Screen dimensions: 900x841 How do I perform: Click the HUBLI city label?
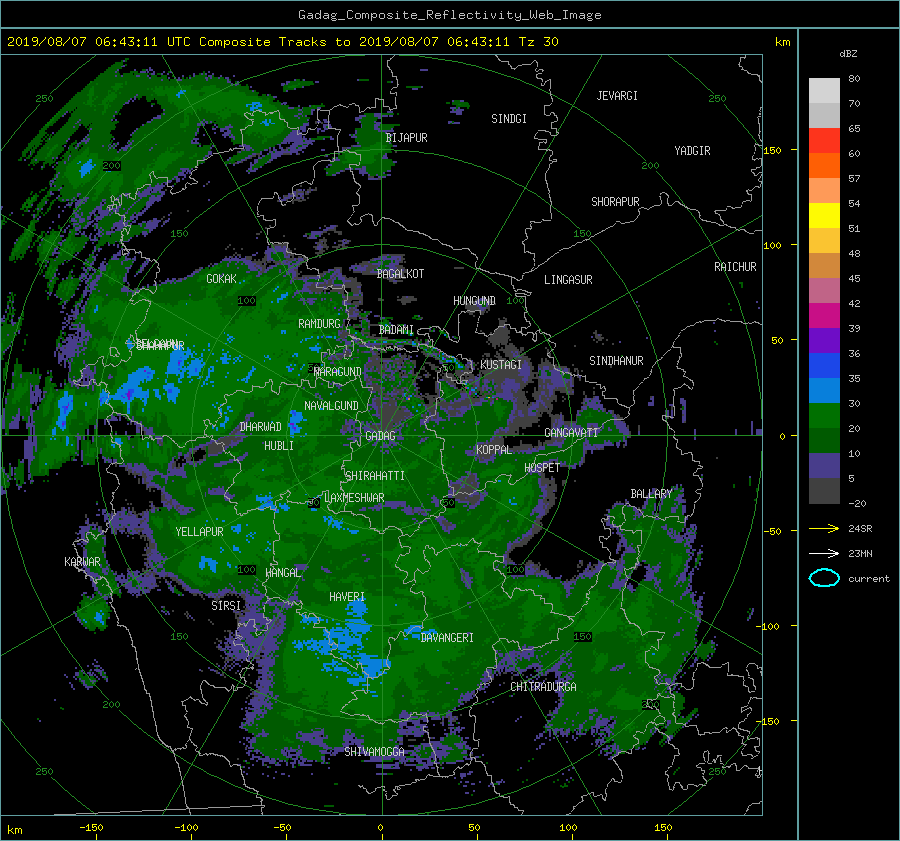[x=279, y=446]
